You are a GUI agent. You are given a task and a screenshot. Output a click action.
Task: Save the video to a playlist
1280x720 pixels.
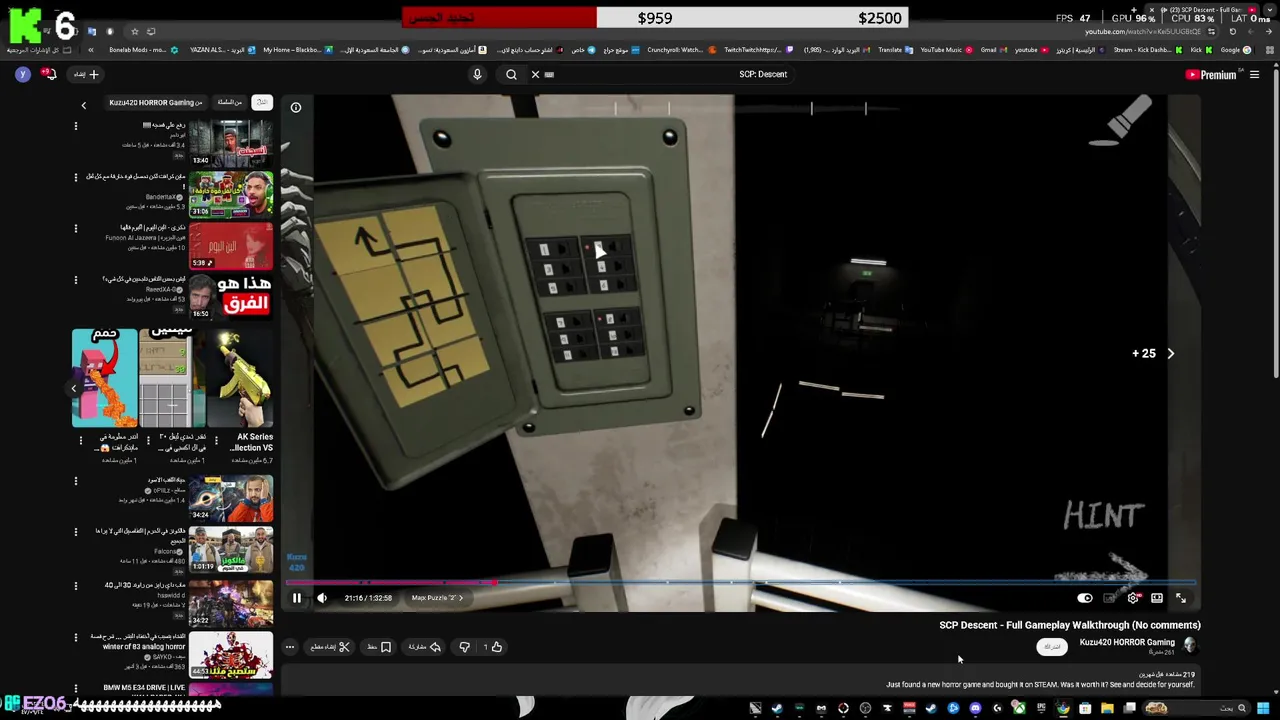point(379,647)
